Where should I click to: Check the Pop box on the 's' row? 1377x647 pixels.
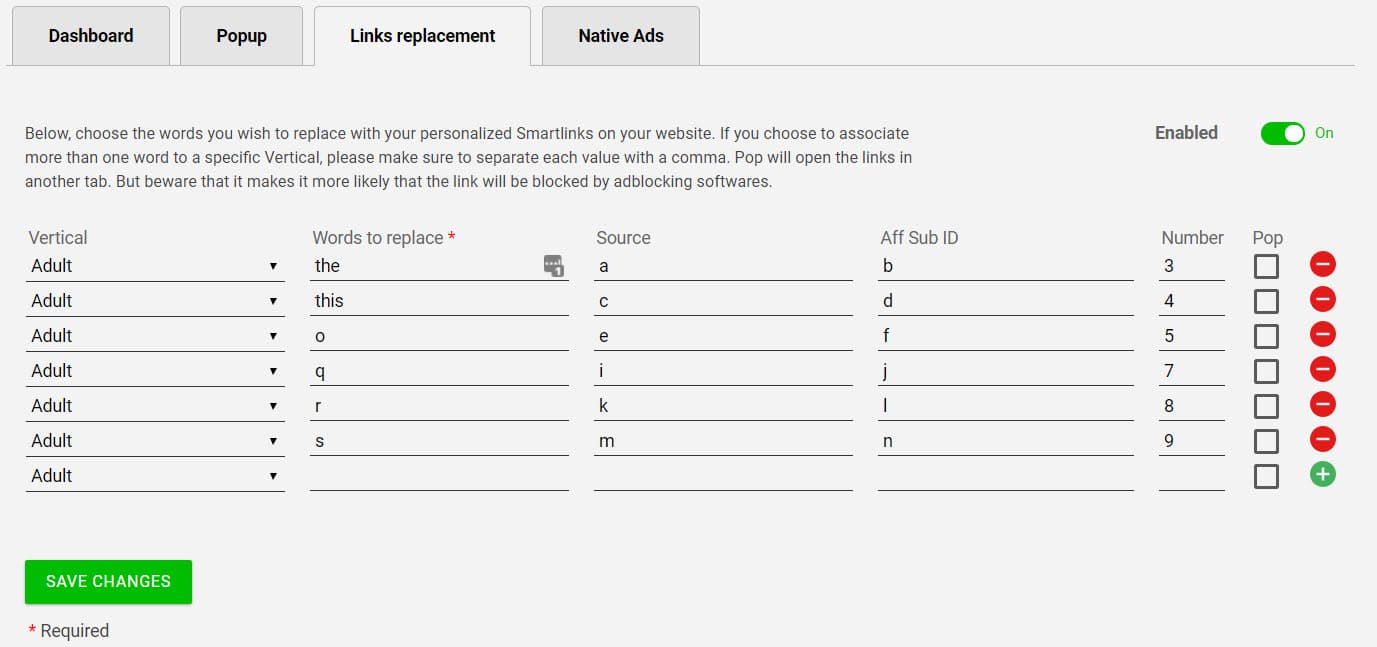click(1265, 441)
